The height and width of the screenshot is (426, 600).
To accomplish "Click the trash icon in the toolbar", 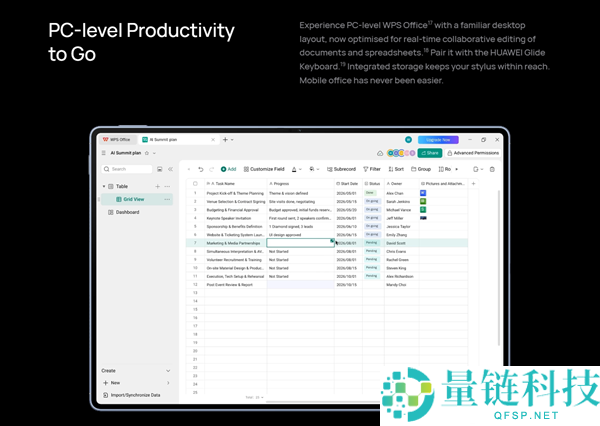I will tap(492, 169).
